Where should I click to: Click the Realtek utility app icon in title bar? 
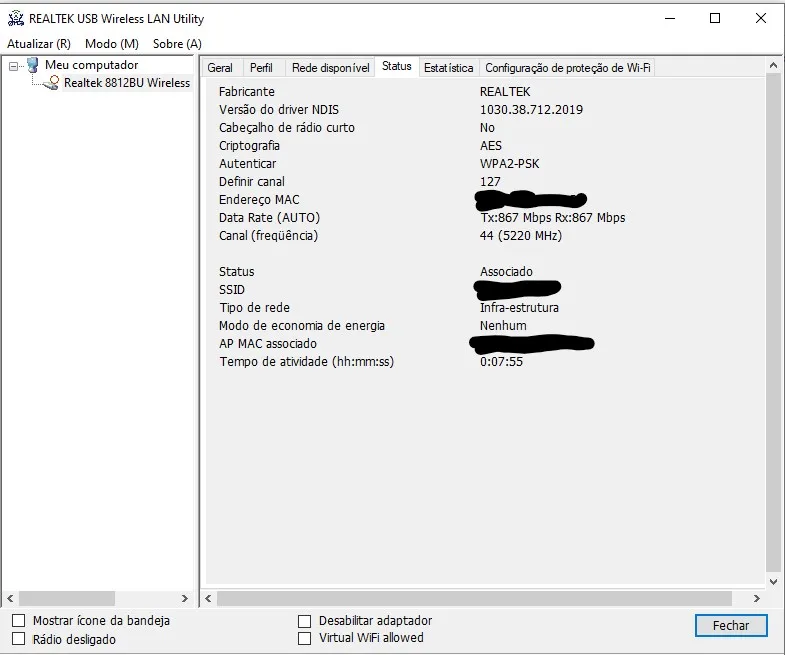point(16,19)
